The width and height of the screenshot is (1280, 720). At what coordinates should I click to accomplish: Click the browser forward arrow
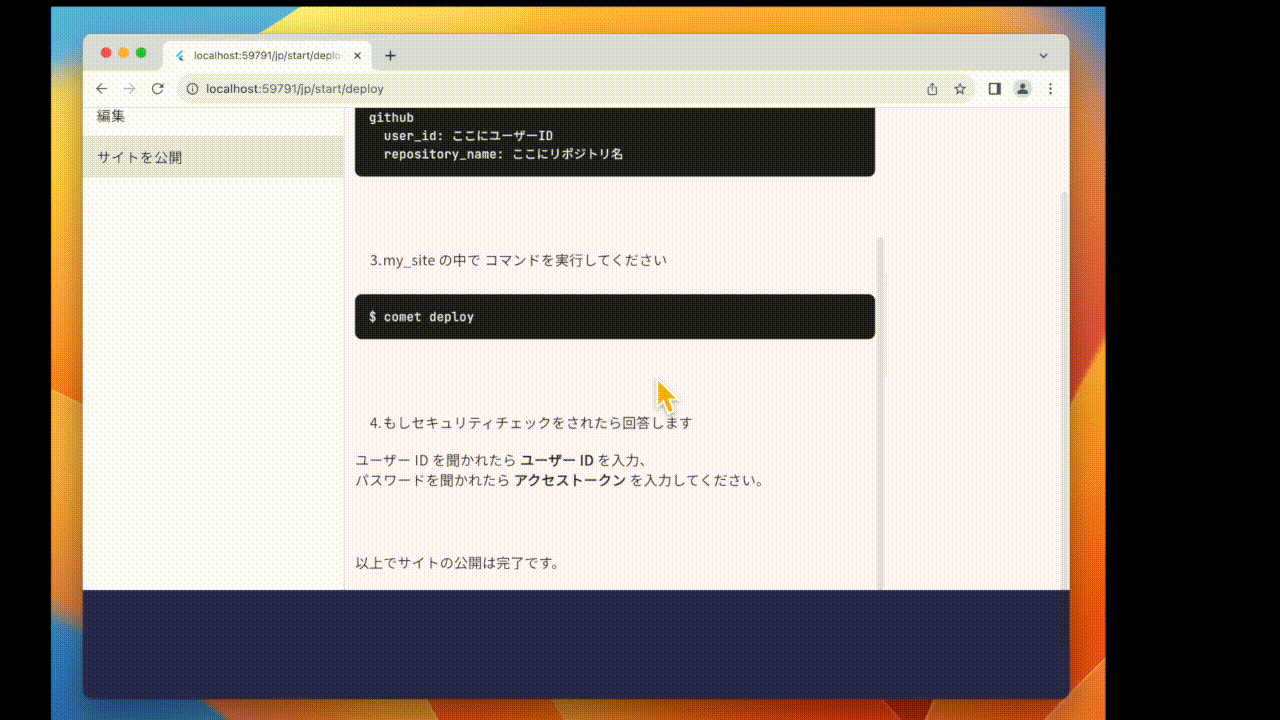point(129,89)
